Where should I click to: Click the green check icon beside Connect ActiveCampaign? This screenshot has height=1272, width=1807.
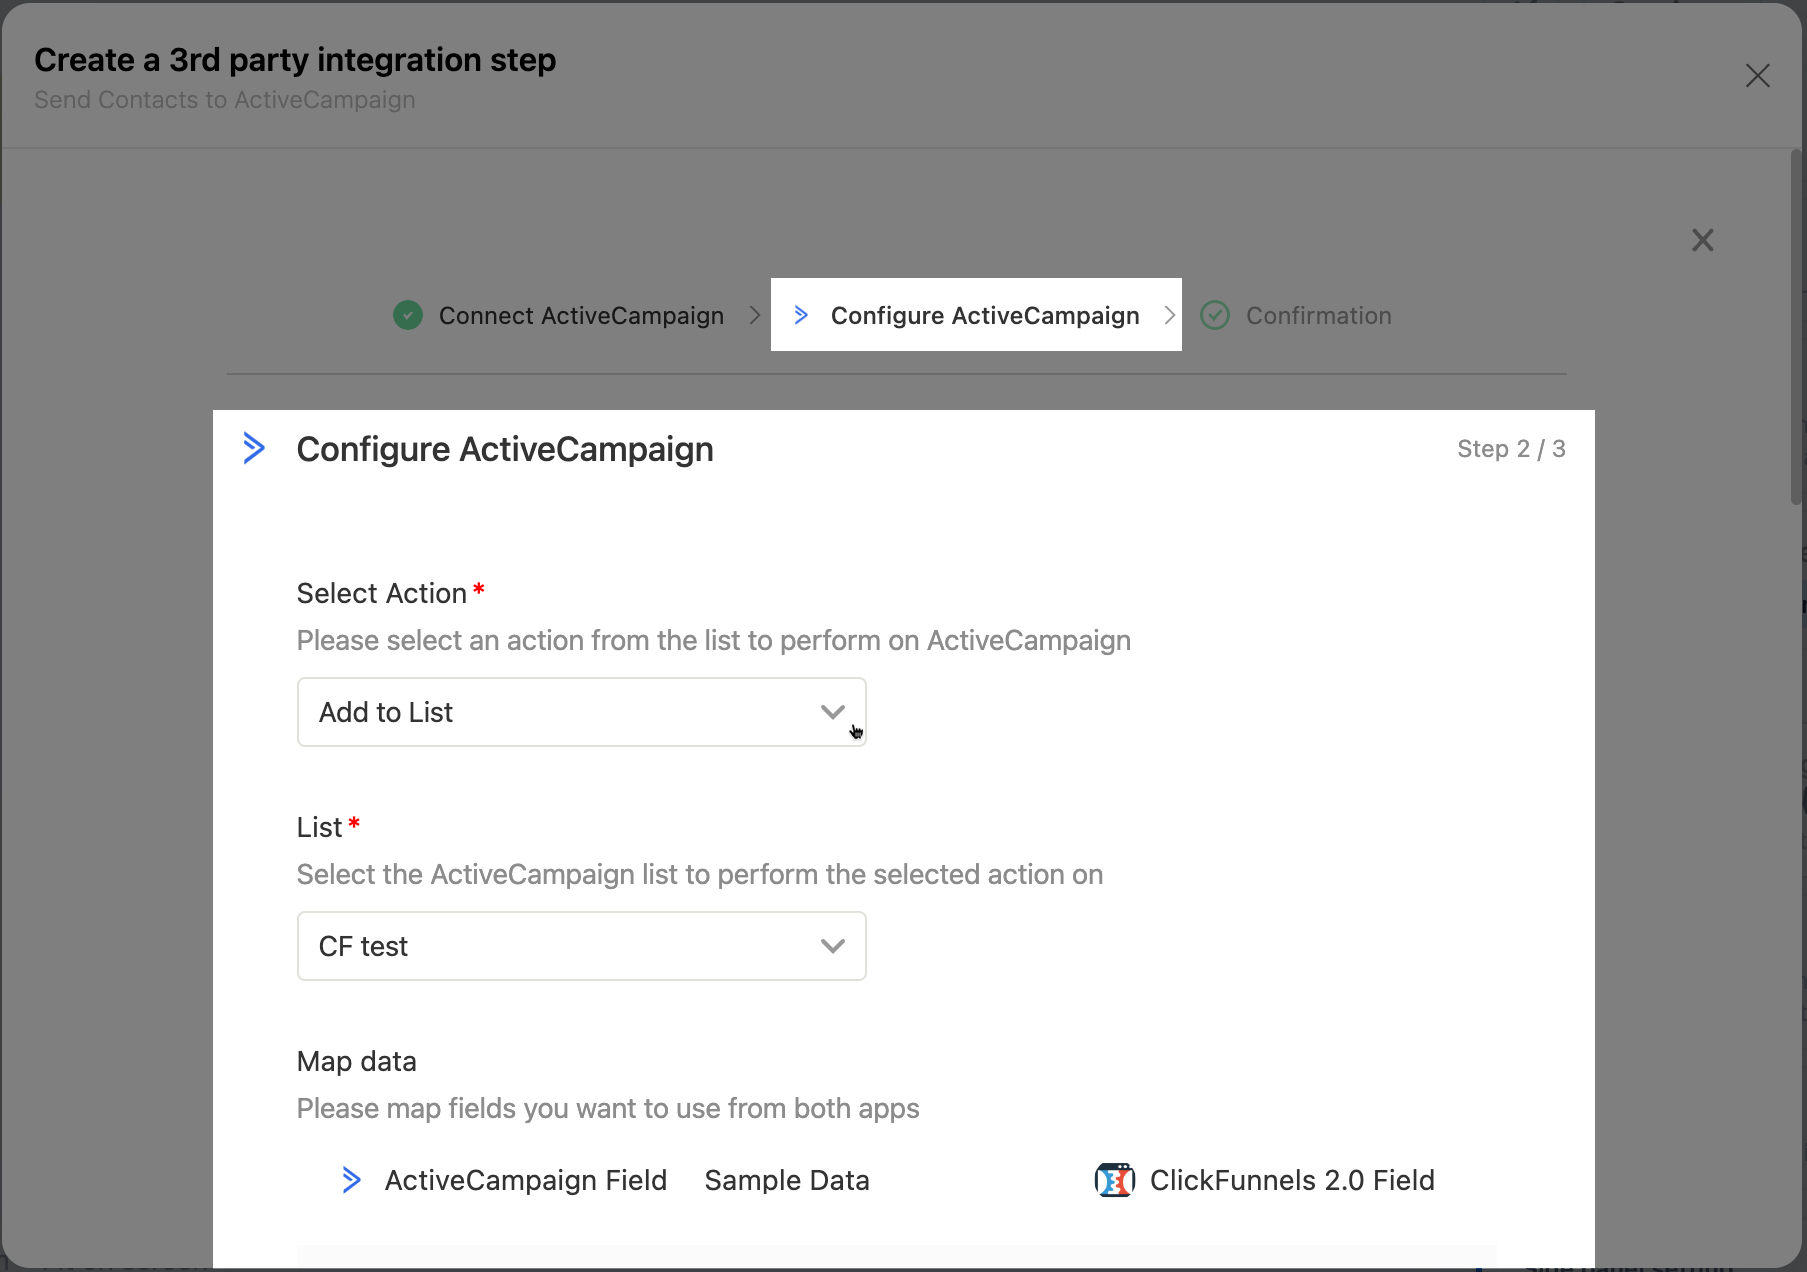[408, 315]
